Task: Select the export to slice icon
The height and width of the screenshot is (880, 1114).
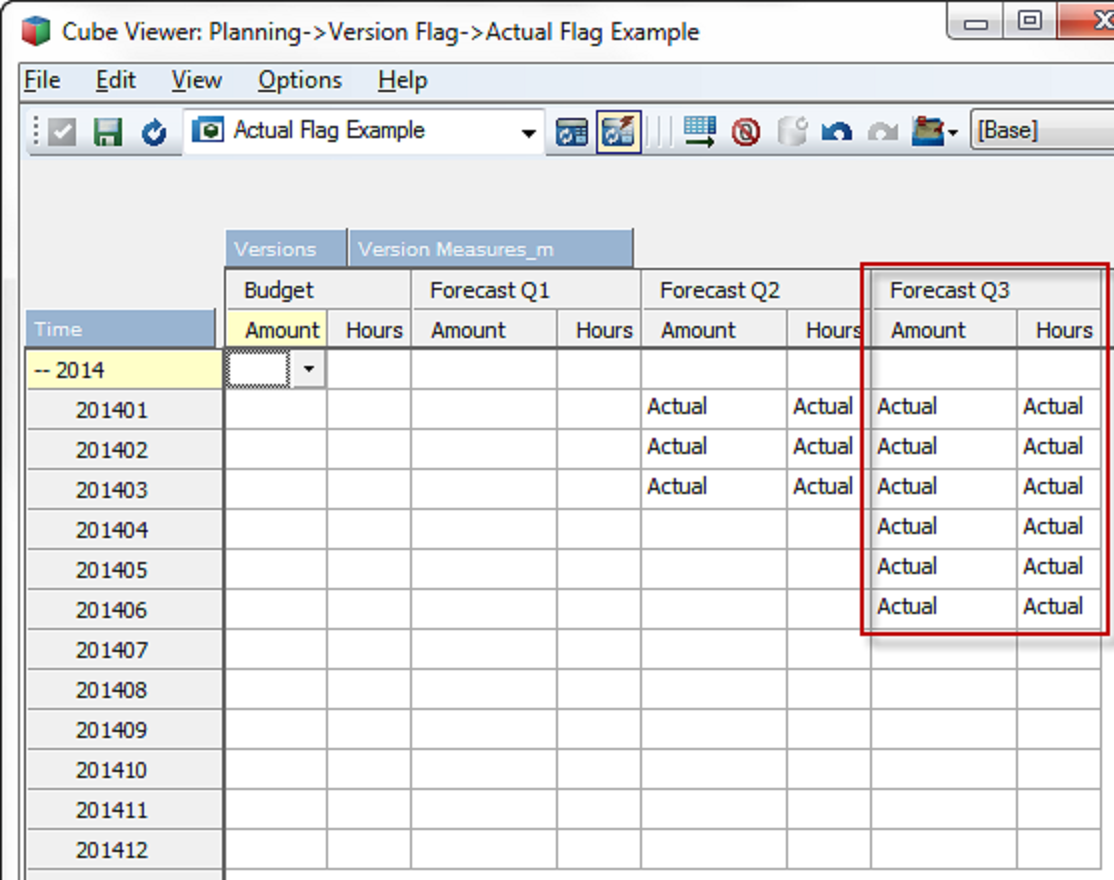Action: pyautogui.click(x=700, y=131)
